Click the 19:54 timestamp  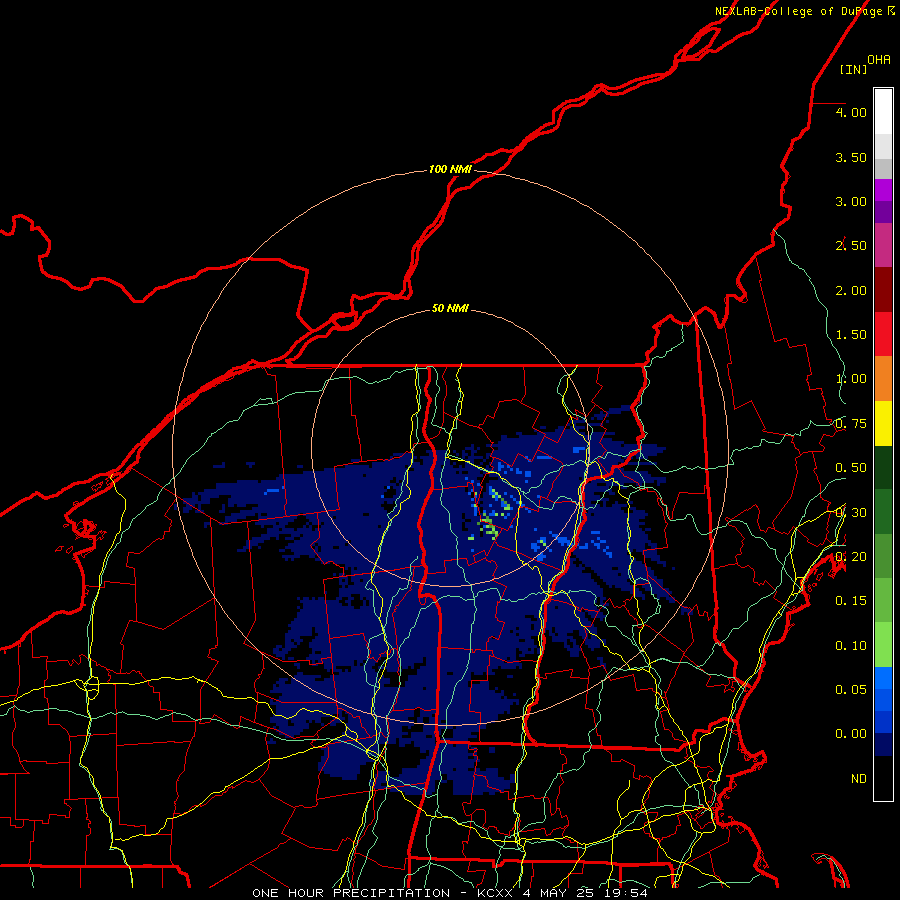(x=626, y=893)
